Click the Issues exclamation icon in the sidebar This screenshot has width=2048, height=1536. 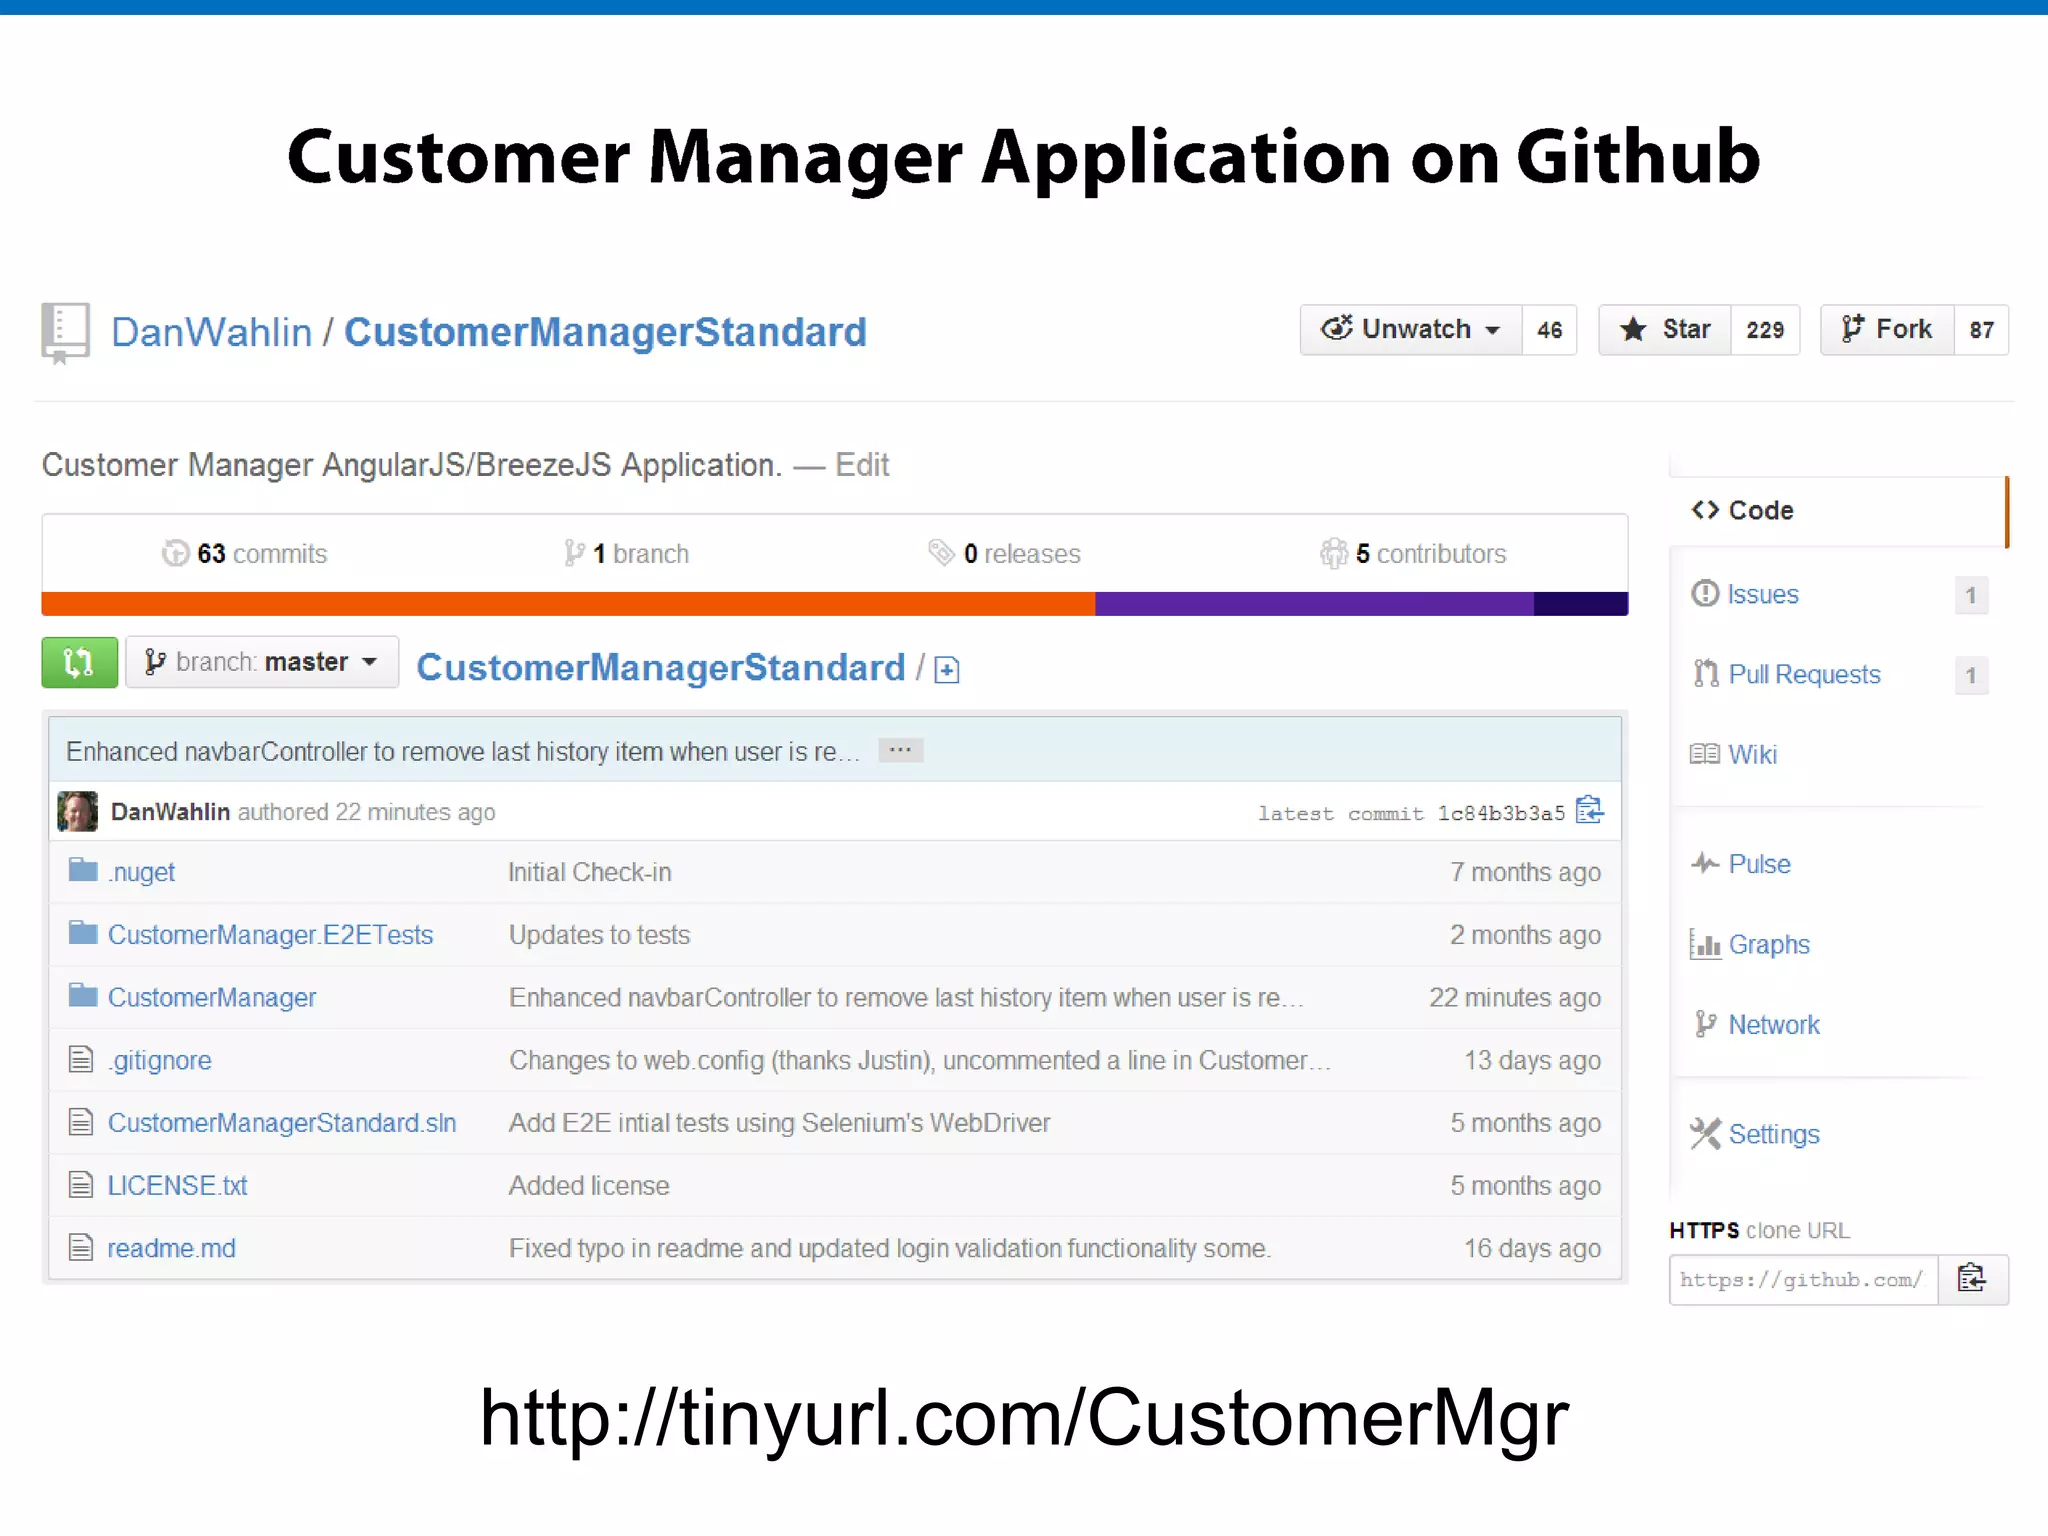pos(1705,593)
